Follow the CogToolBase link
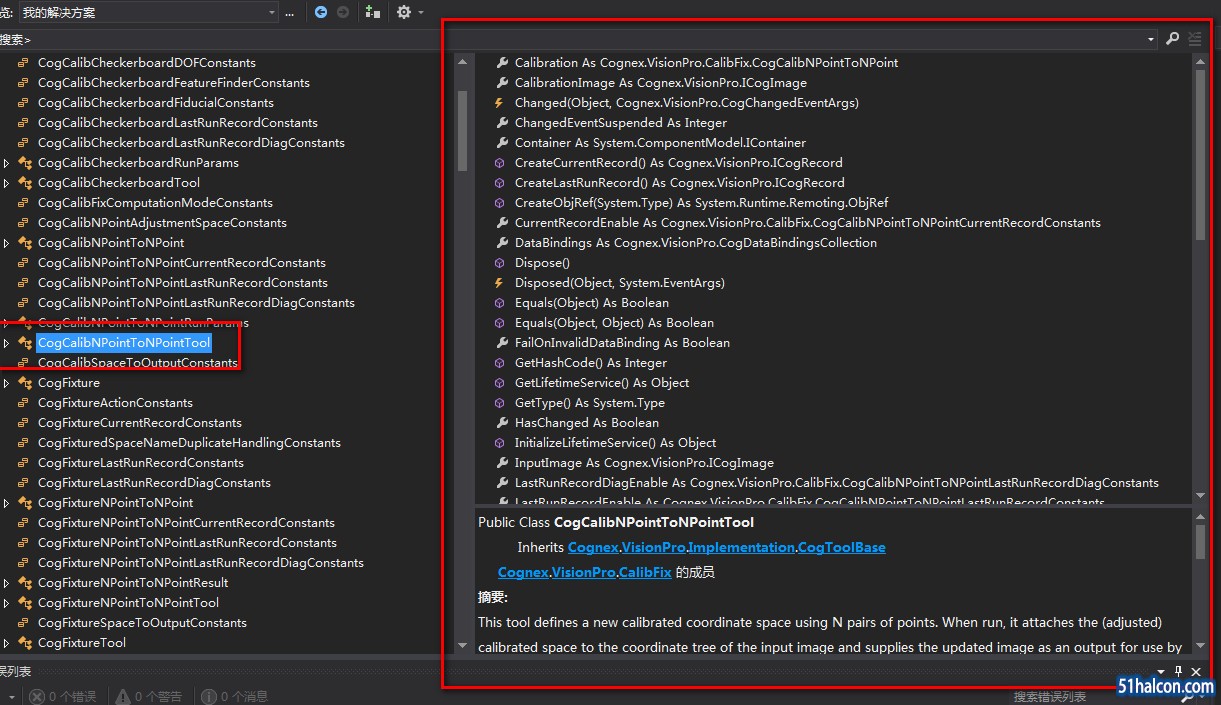Image resolution: width=1221 pixels, height=705 pixels. 843,547
